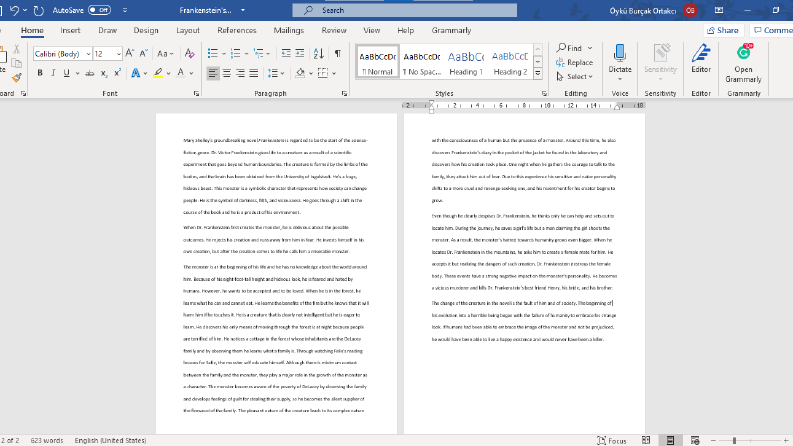
Task: Toggle Italic formatting
Action: pos(53,73)
